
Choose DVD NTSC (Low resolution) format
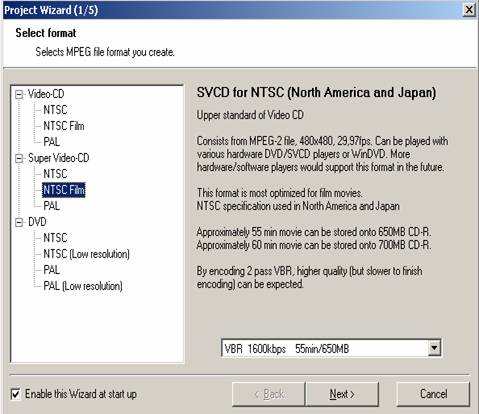[x=86, y=254]
